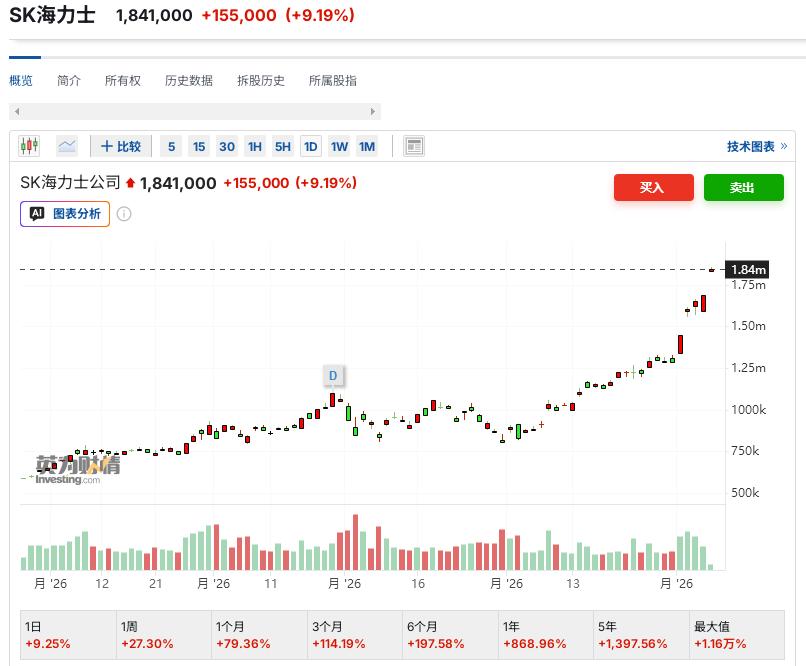The width and height of the screenshot is (806, 666).
Task: Open the 技术图表 technical chart link
Action: pos(757,146)
